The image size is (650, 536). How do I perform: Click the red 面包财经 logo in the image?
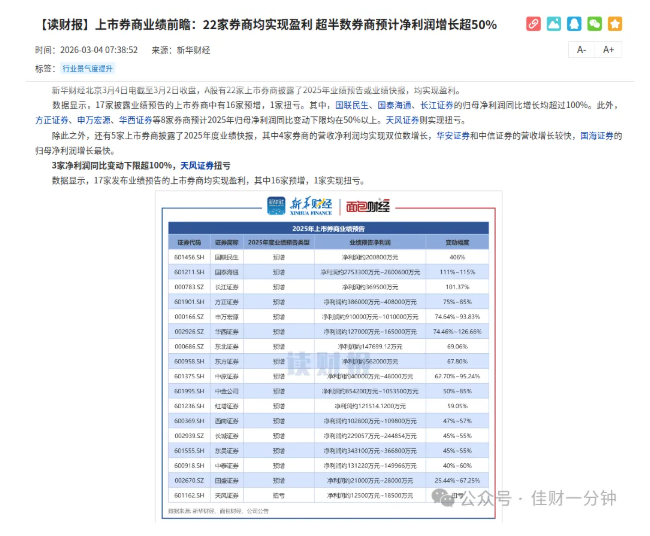click(x=368, y=206)
